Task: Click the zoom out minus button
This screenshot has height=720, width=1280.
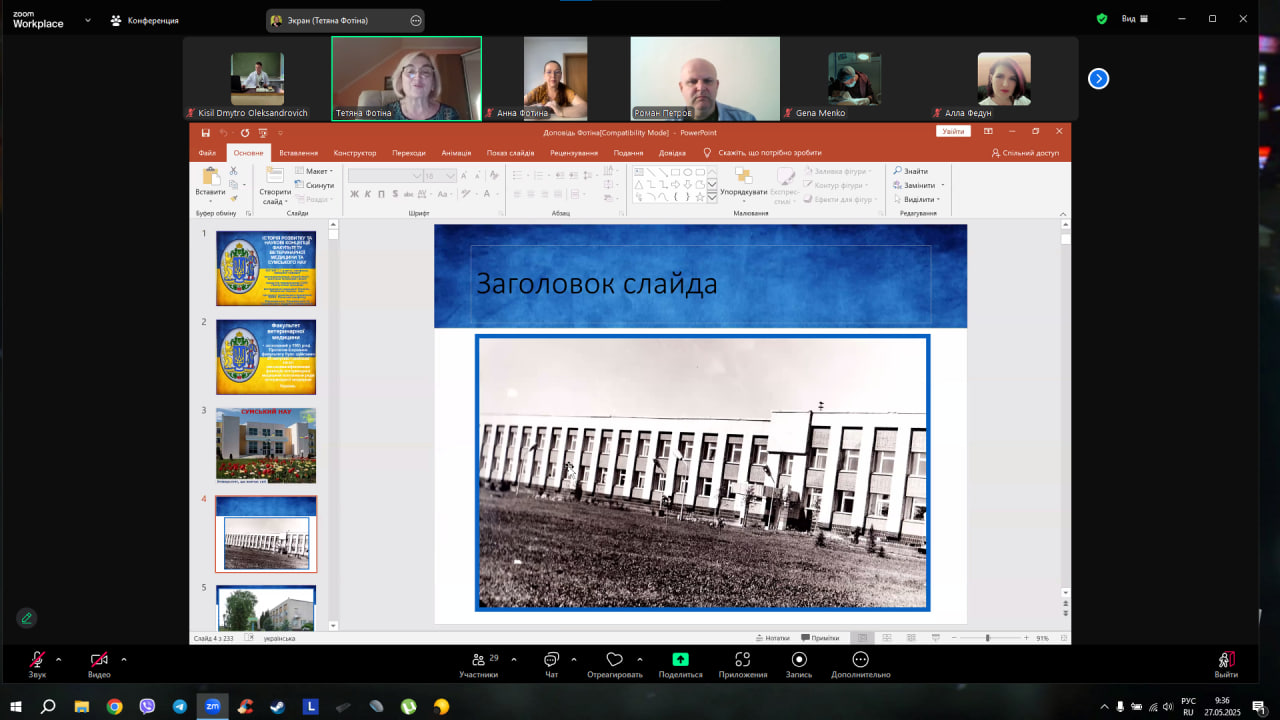Action: pos(953,637)
